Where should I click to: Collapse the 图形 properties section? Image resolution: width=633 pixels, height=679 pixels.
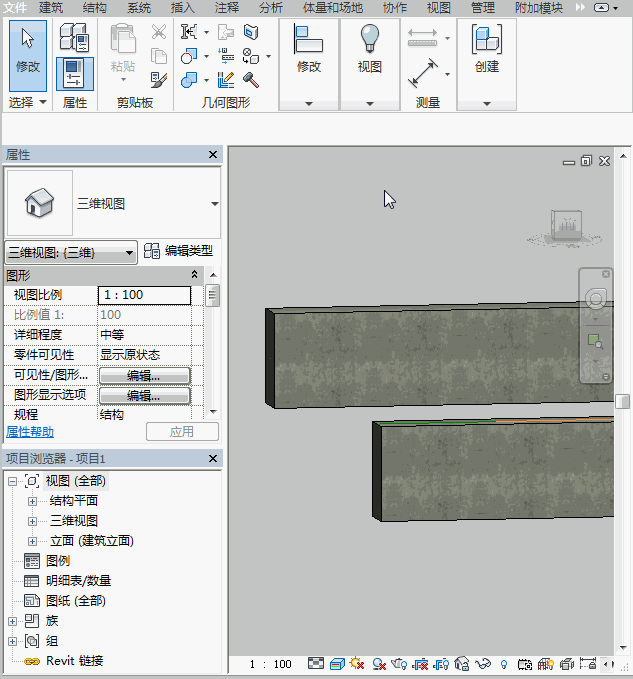pos(195,274)
